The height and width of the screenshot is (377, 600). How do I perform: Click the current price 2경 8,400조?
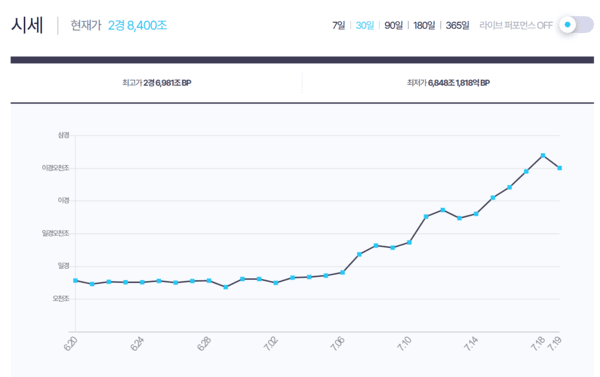[x=137, y=26]
